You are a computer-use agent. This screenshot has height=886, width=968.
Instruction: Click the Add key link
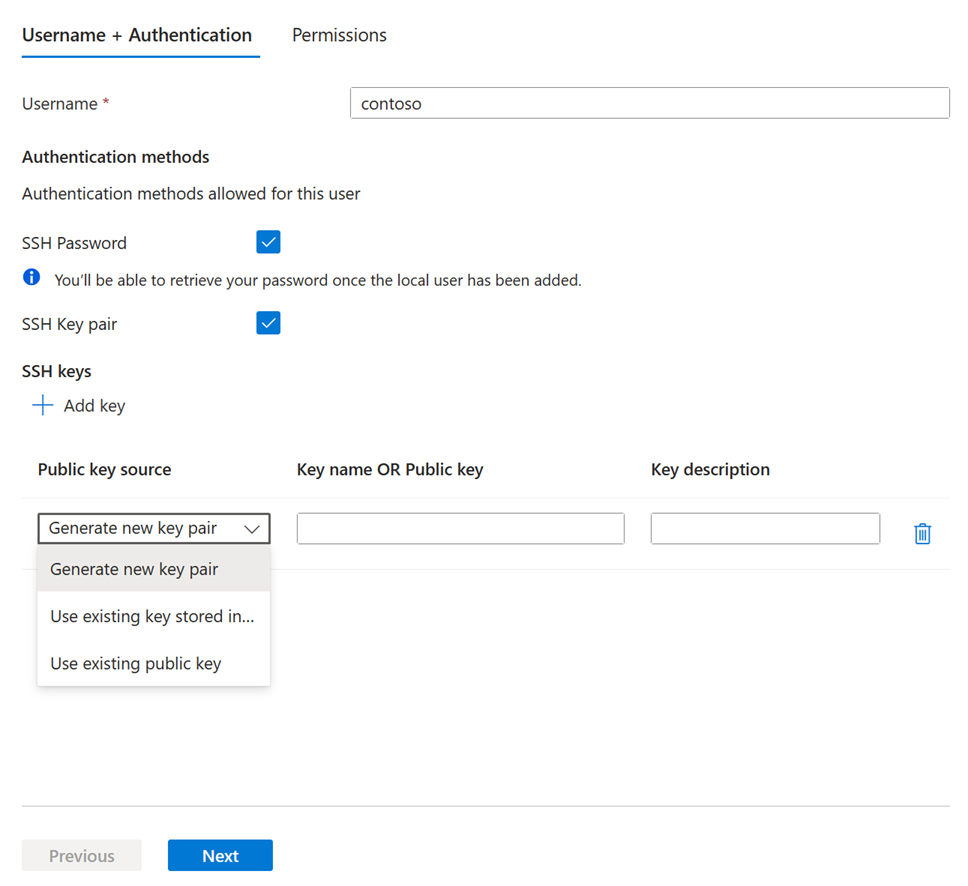point(94,405)
